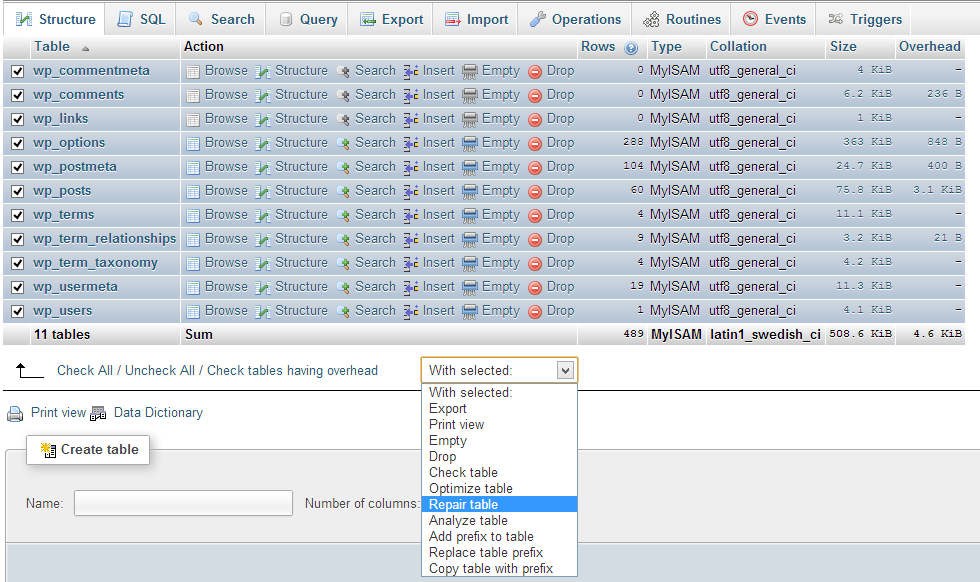The width and height of the screenshot is (980, 582).
Task: Click the Structure icon for wp_links row
Action: coord(263,119)
